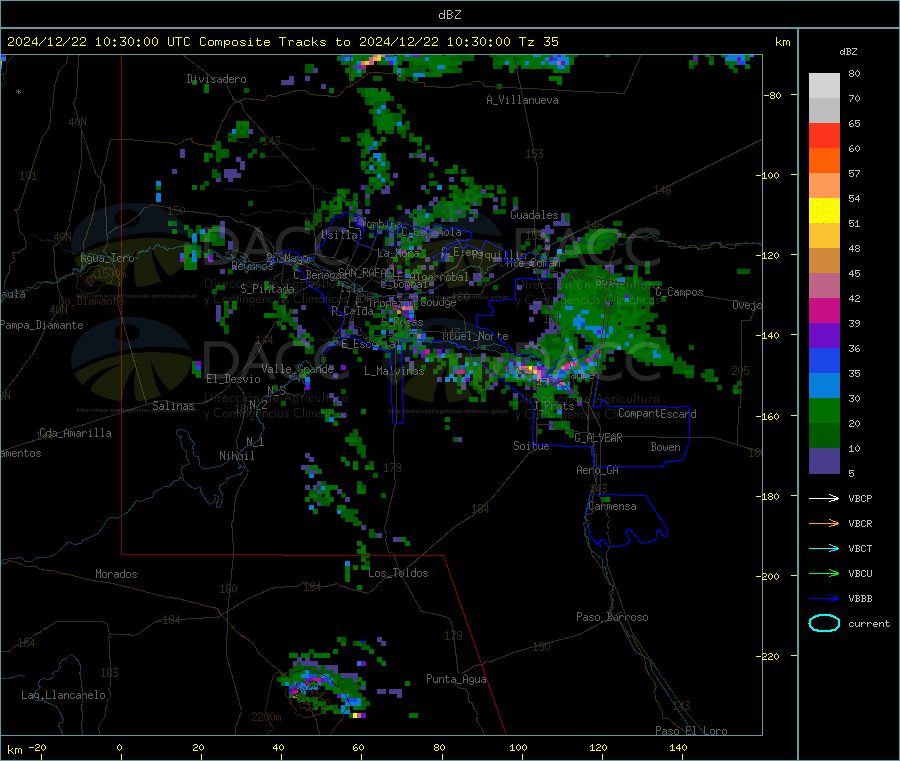Screen dimensions: 900x761
Task: Click the Nihuil map label
Action: pyautogui.click(x=237, y=456)
